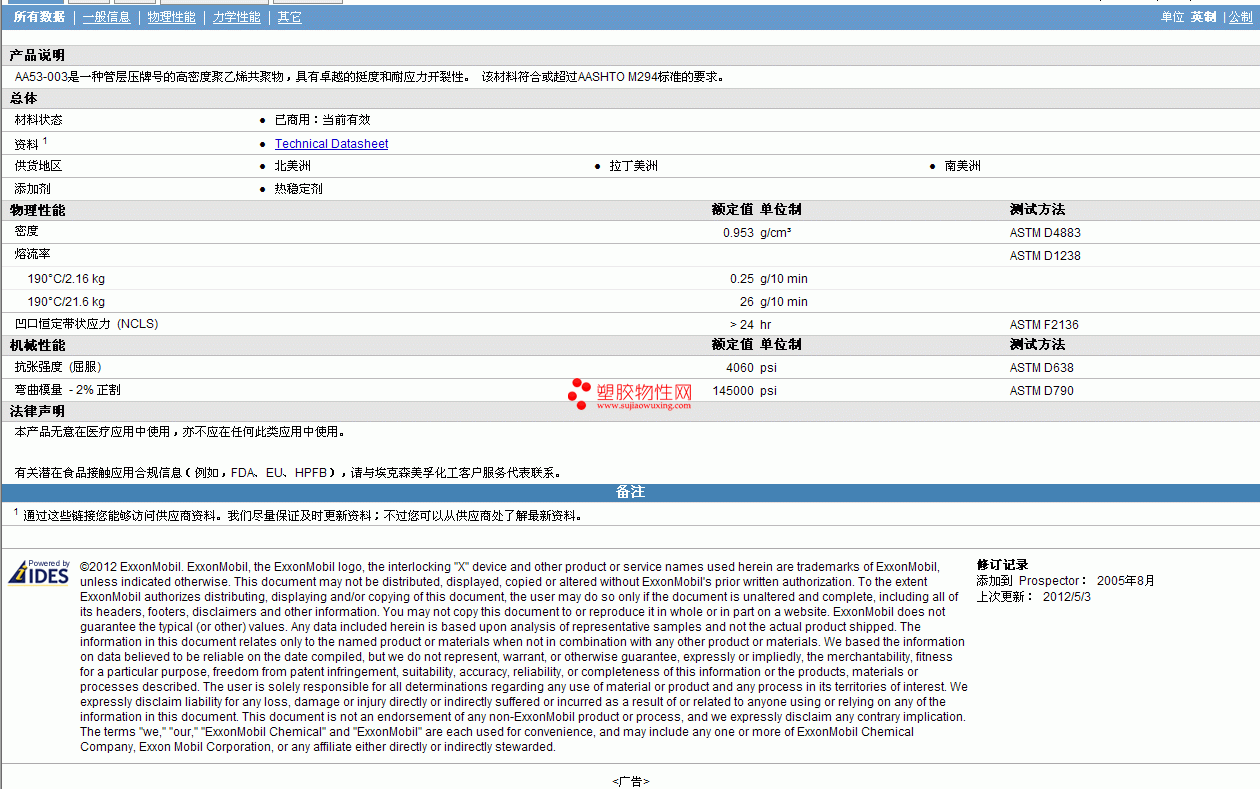Select ASTM D638 test method text
The width and height of the screenshot is (1260, 789).
[1041, 368]
